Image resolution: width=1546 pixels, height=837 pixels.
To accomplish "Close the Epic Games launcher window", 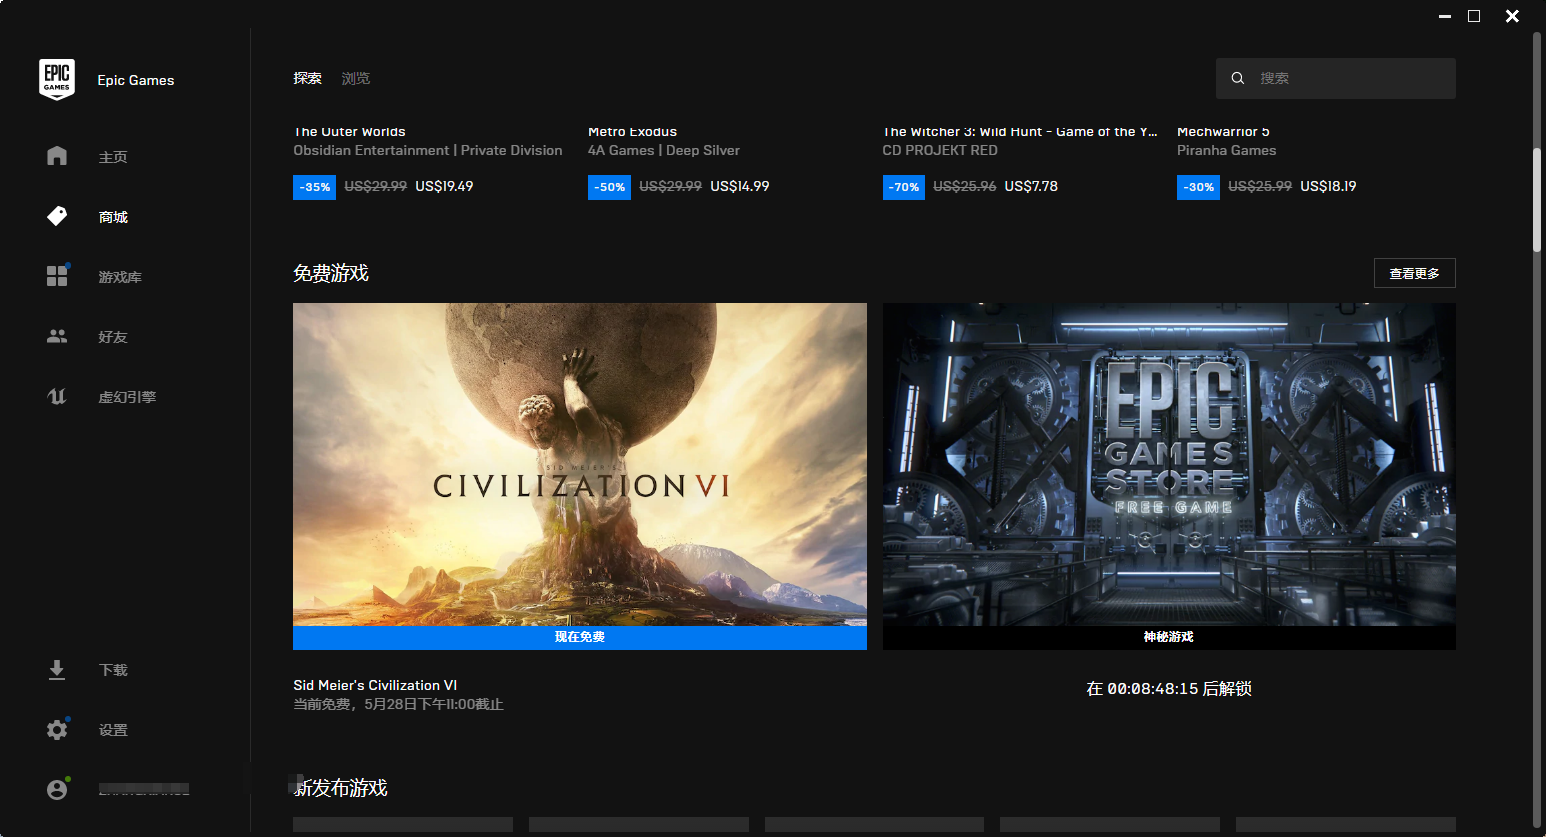I will (x=1512, y=16).
